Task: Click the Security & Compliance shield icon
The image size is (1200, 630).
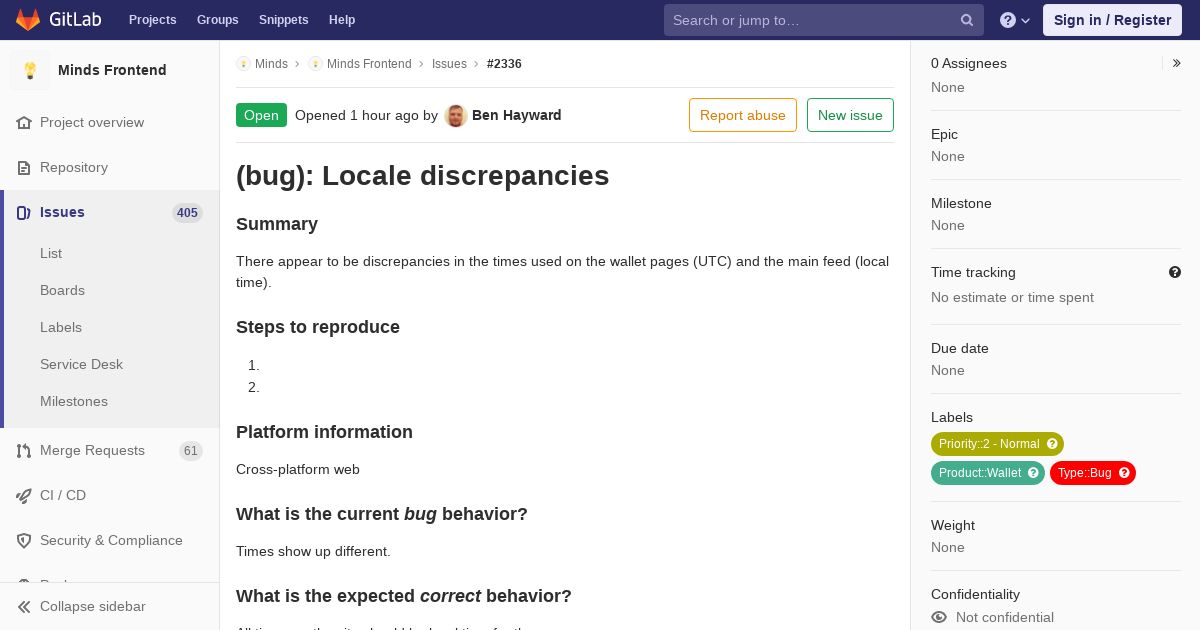Action: click(24, 540)
